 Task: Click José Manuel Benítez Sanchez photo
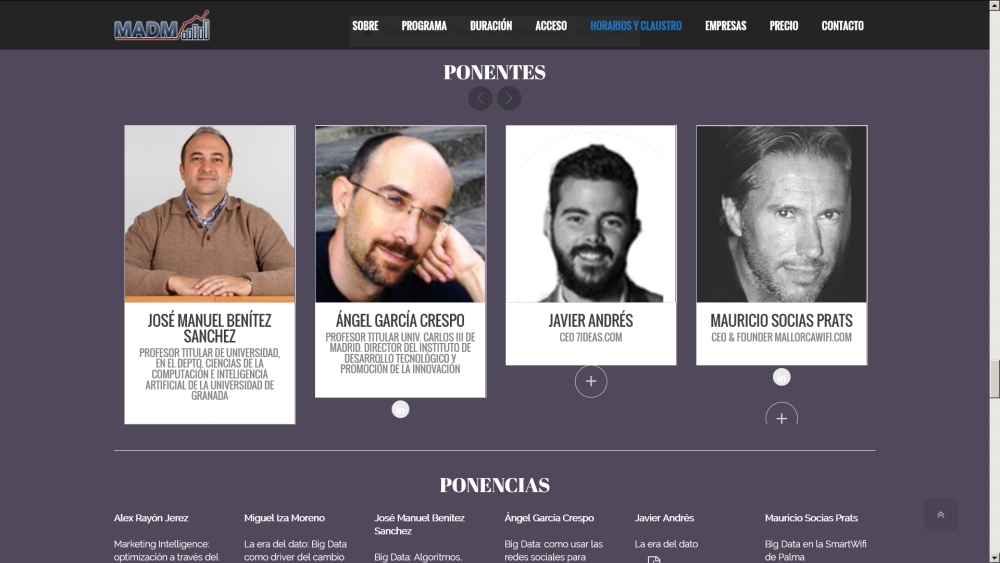point(210,214)
